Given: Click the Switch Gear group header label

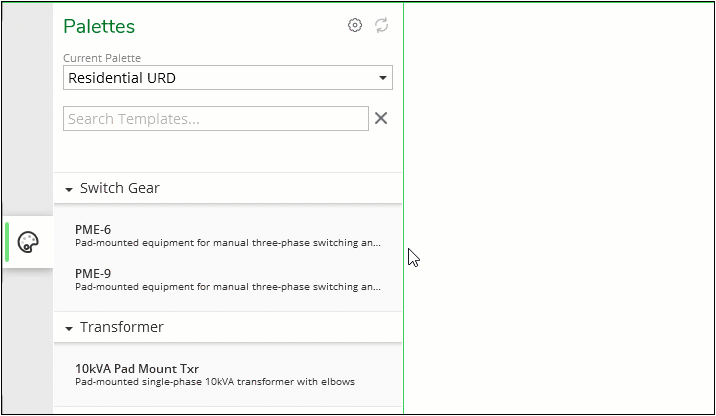Looking at the screenshot, I should [120, 188].
